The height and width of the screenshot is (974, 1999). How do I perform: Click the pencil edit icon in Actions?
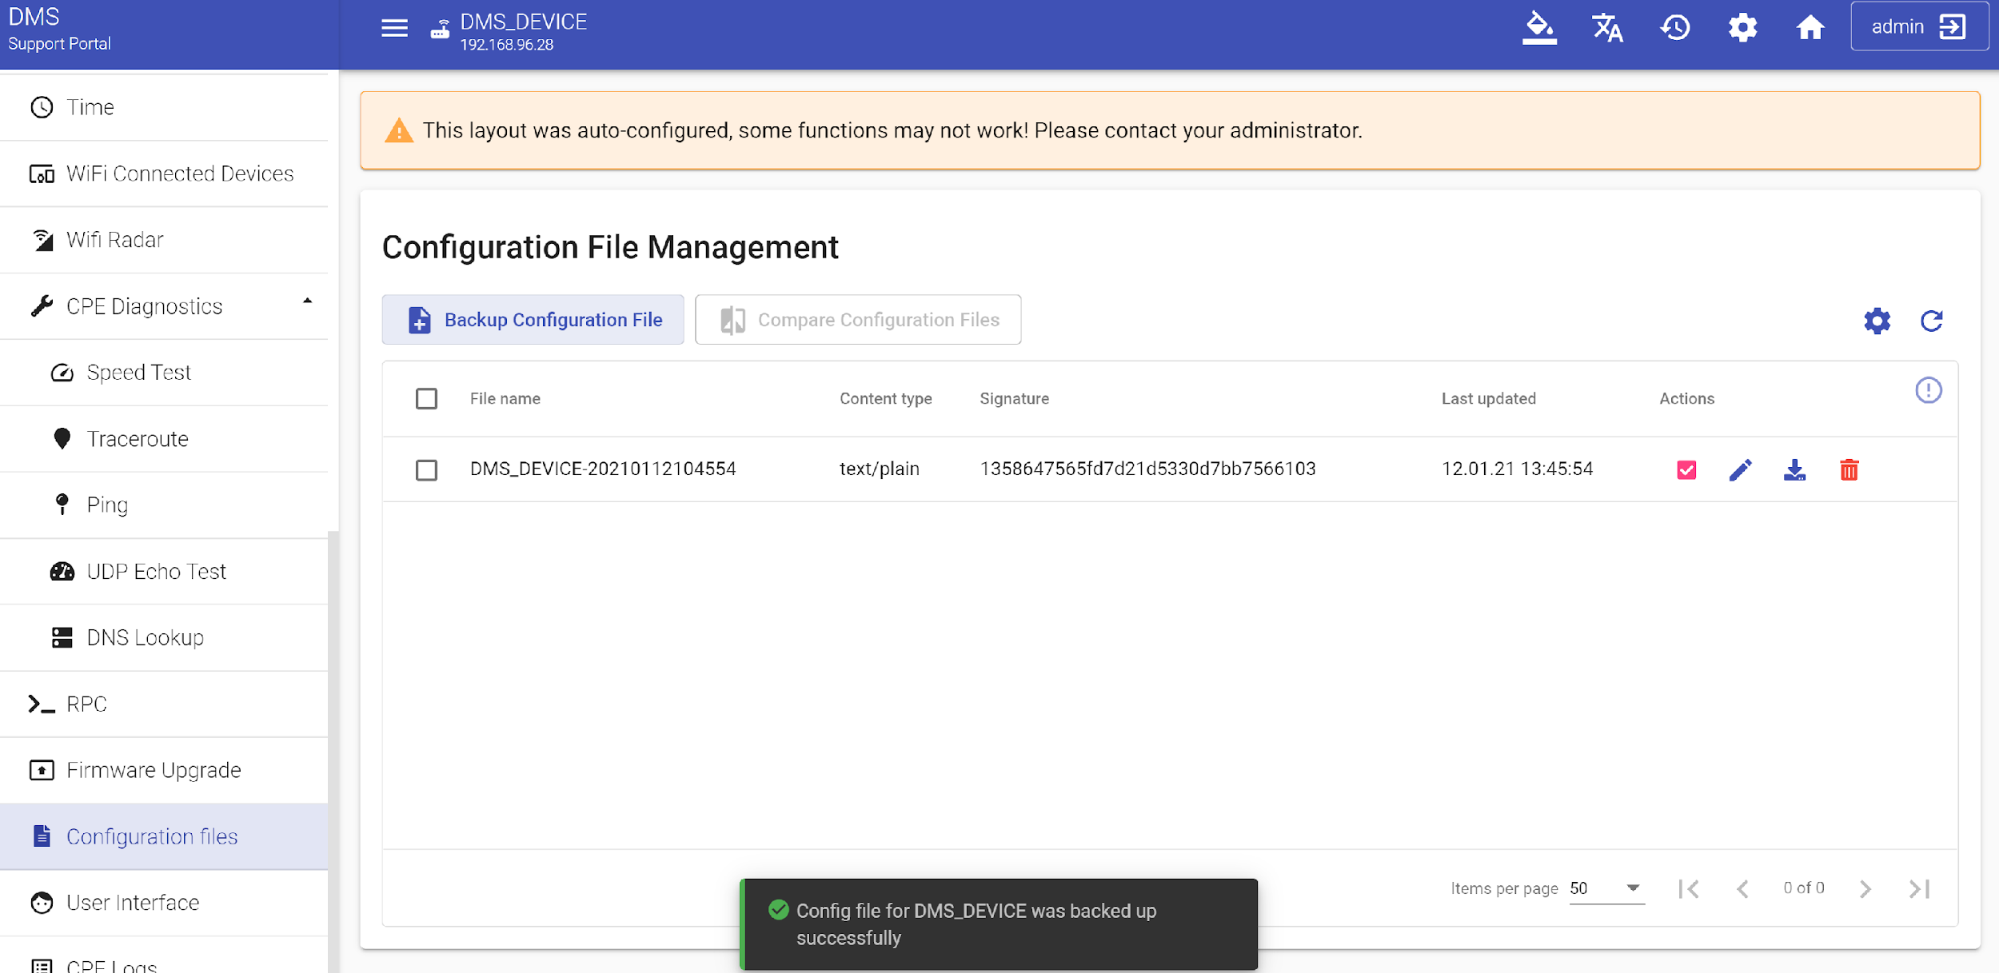click(x=1740, y=470)
